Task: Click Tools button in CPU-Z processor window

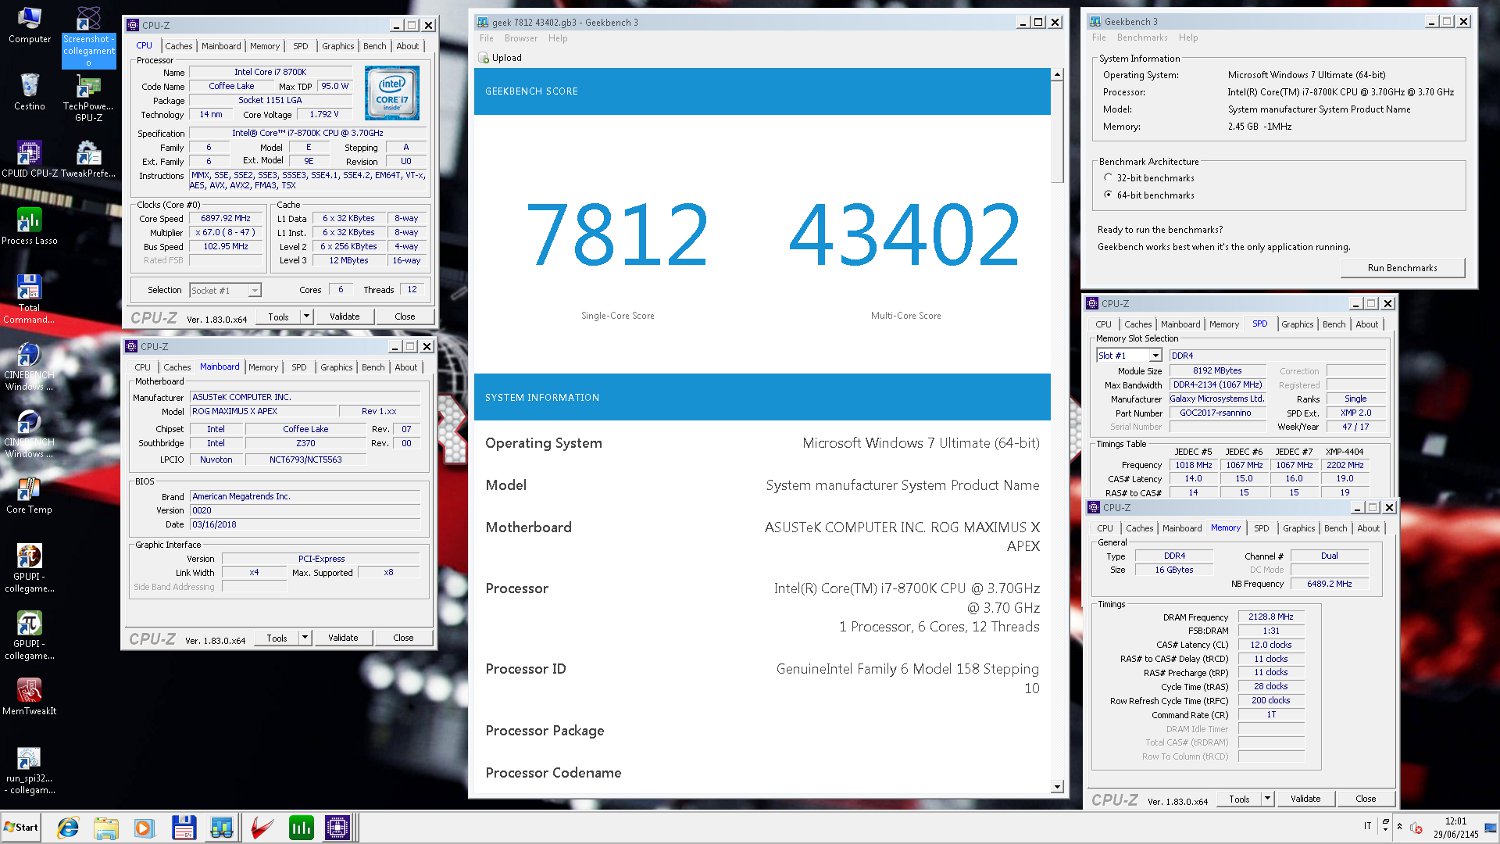Action: [x=278, y=317]
